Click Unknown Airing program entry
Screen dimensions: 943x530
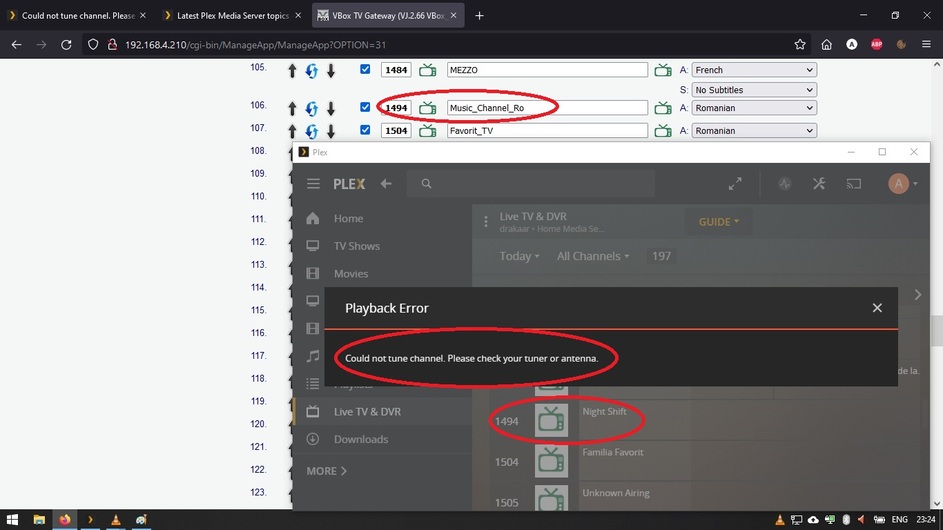(615, 493)
